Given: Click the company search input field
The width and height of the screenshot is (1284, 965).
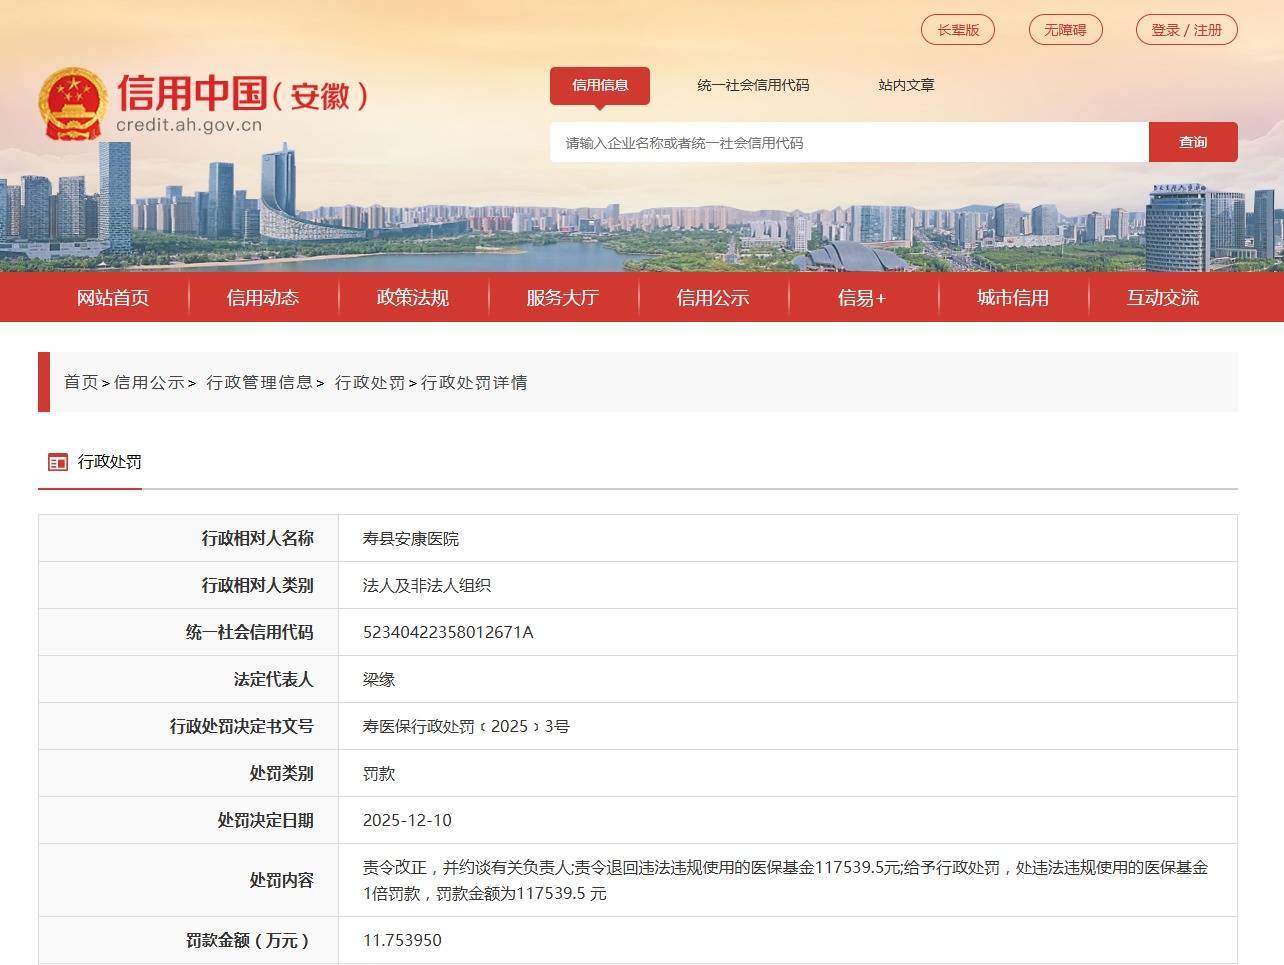Looking at the screenshot, I should point(850,142).
